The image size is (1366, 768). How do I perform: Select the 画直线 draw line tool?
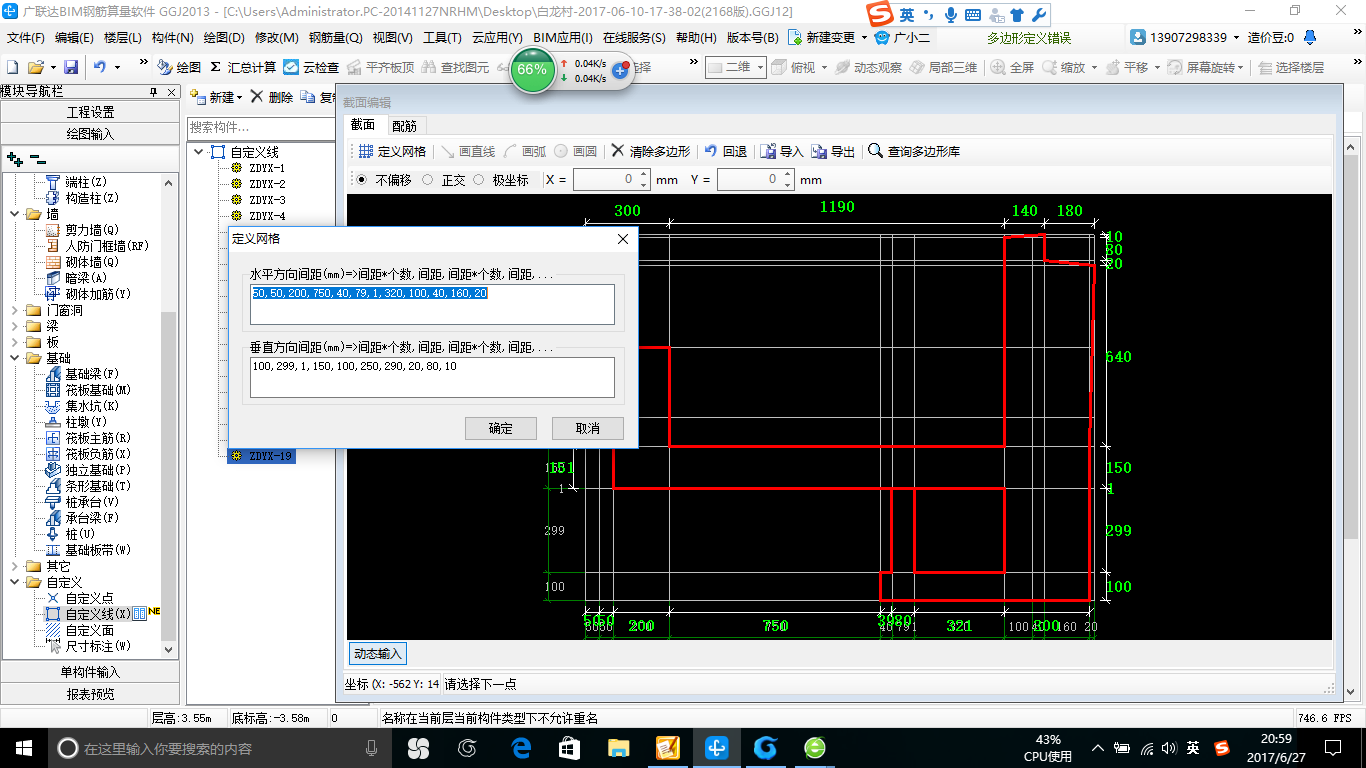coord(468,151)
